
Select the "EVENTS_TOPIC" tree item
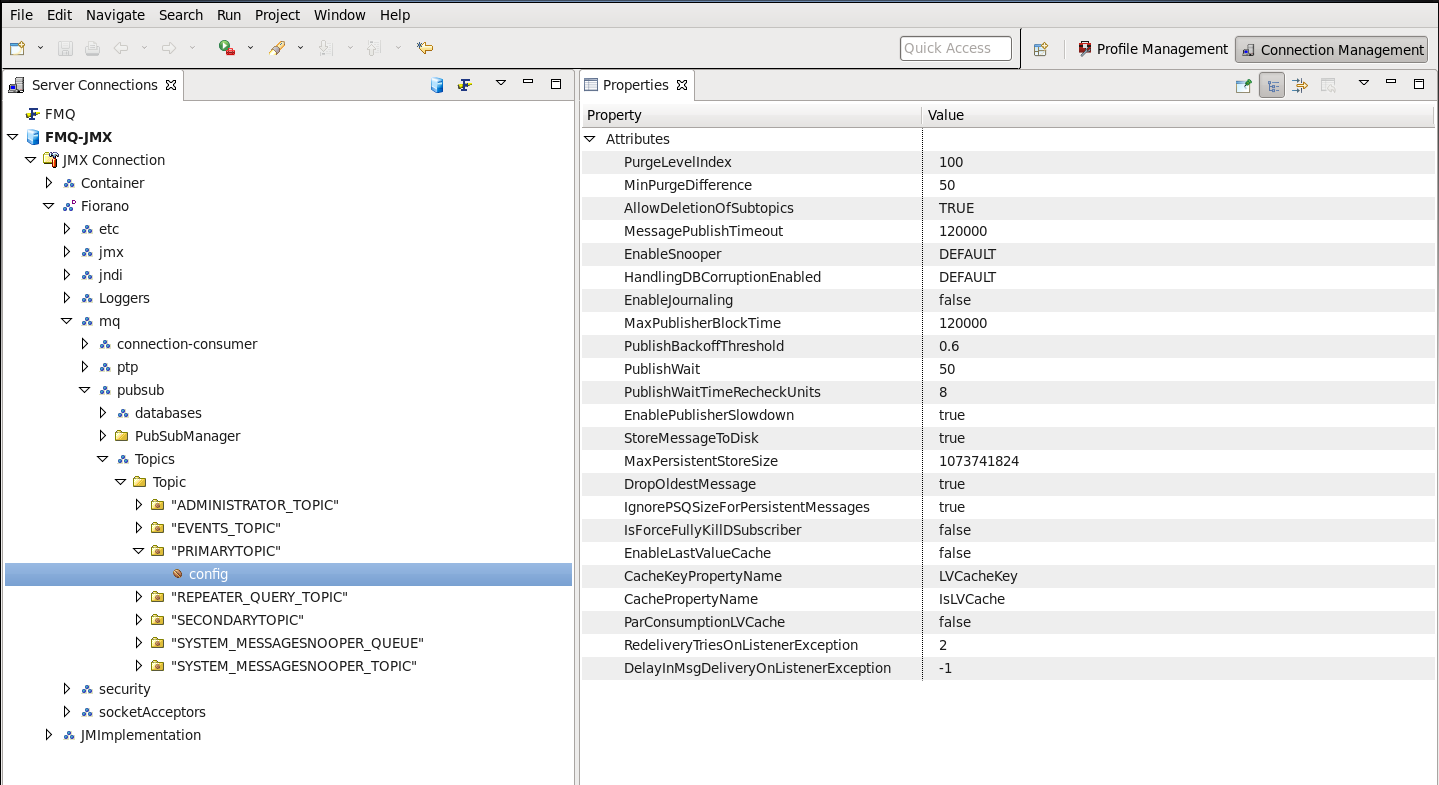coord(226,528)
